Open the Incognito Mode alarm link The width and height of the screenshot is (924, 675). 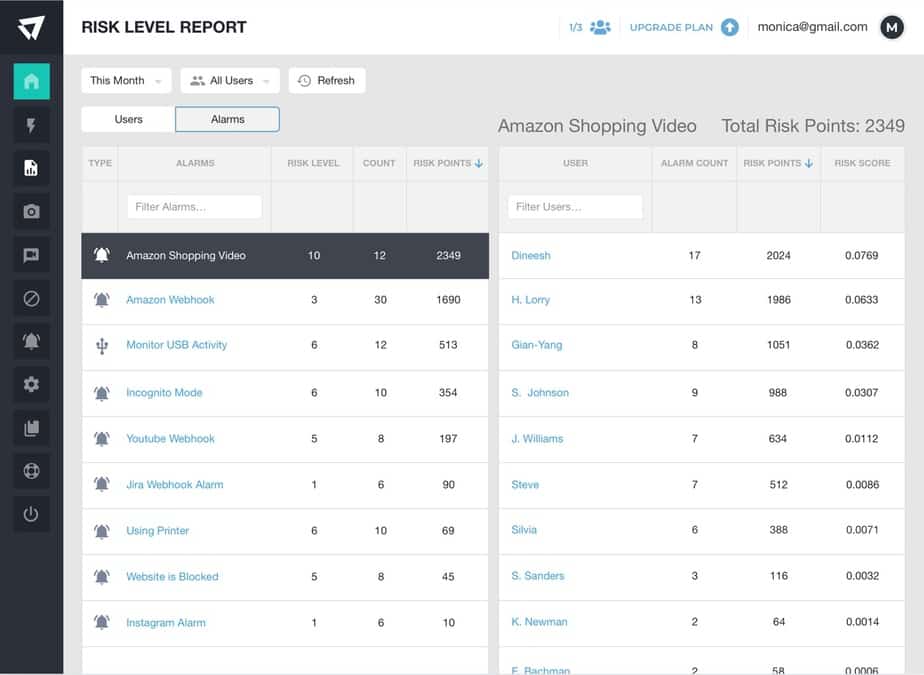(x=164, y=393)
